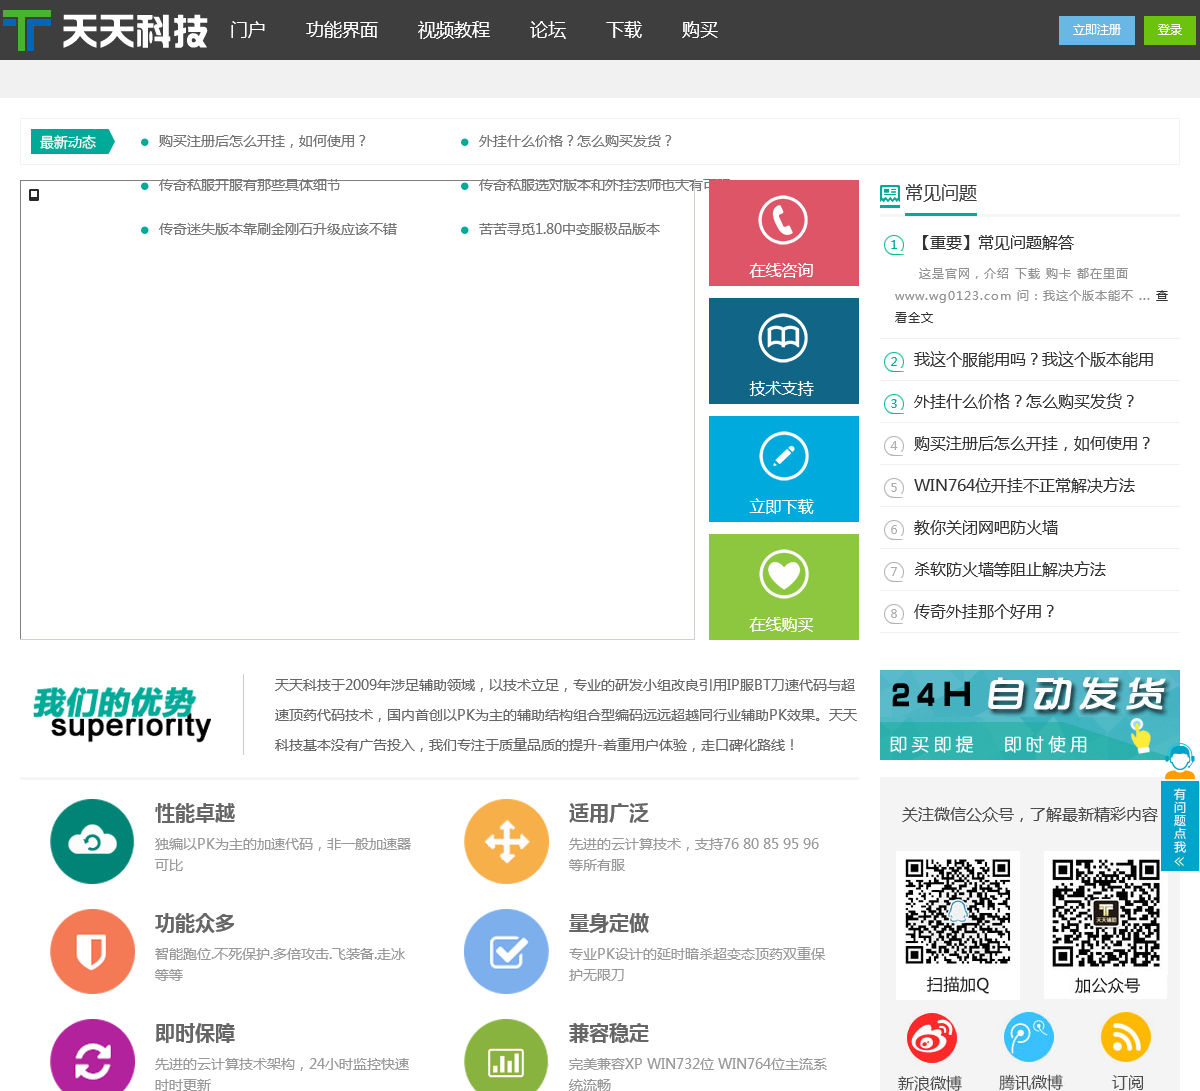Click the 登录 button

pyautogui.click(x=1170, y=30)
